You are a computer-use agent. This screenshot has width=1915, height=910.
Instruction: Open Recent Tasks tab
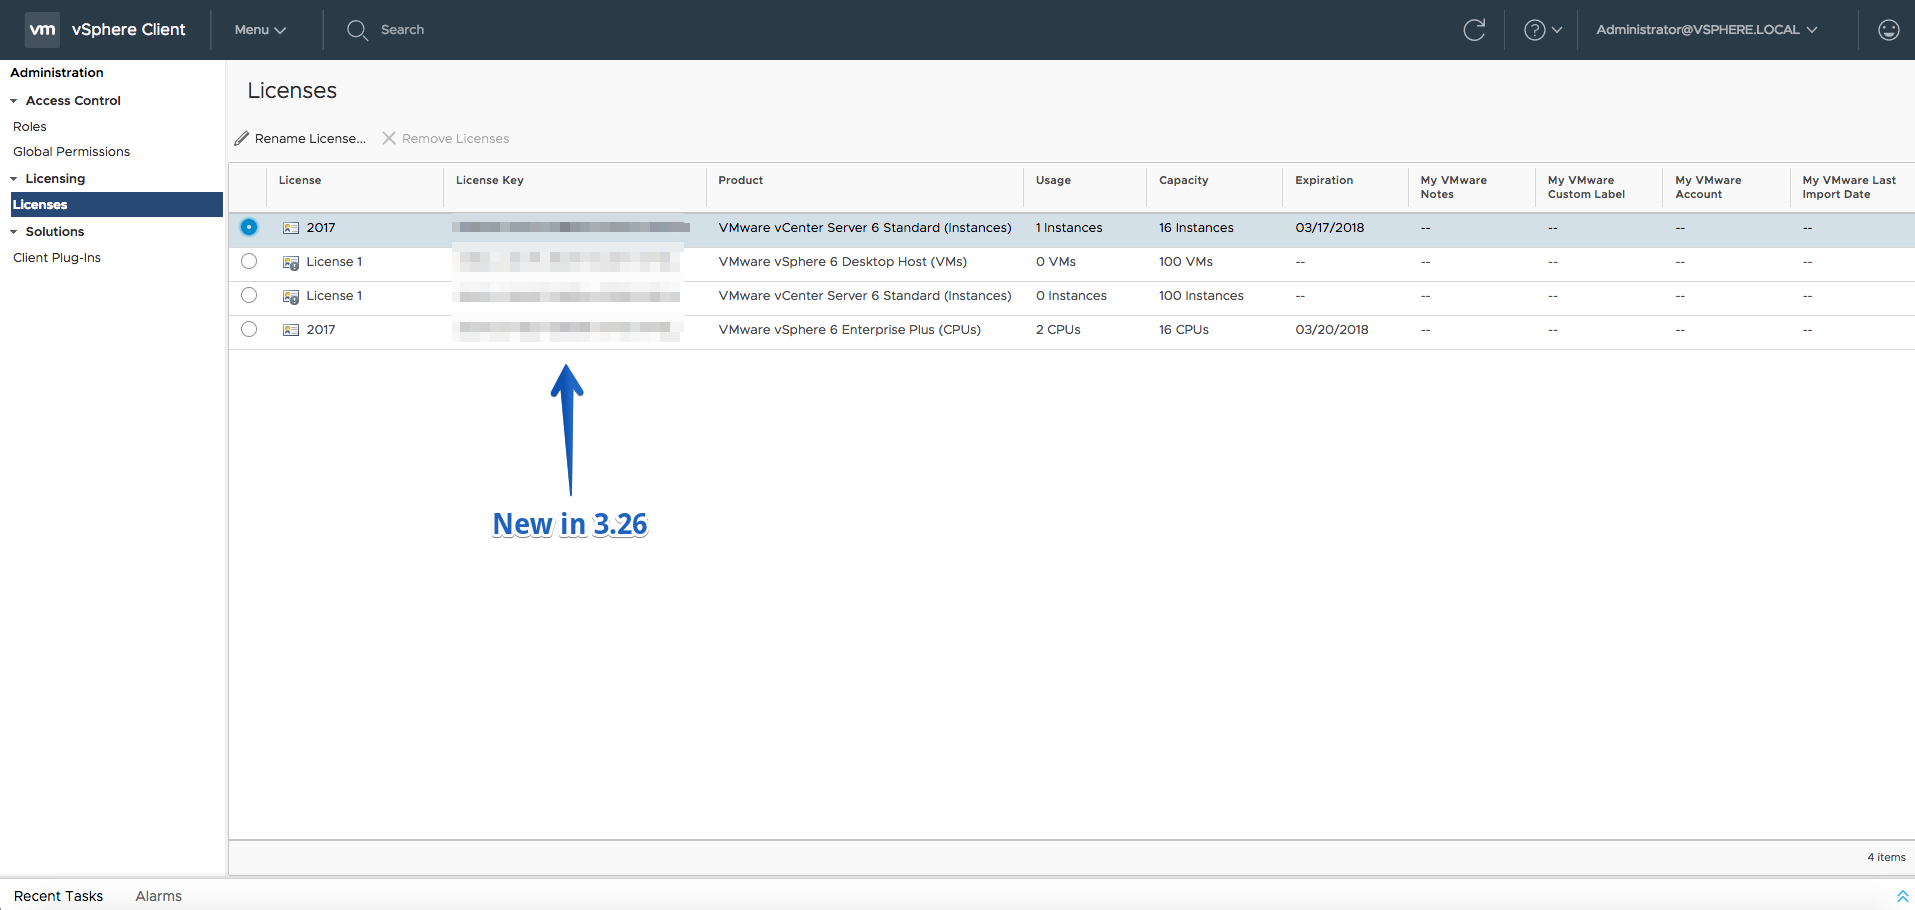pos(58,896)
